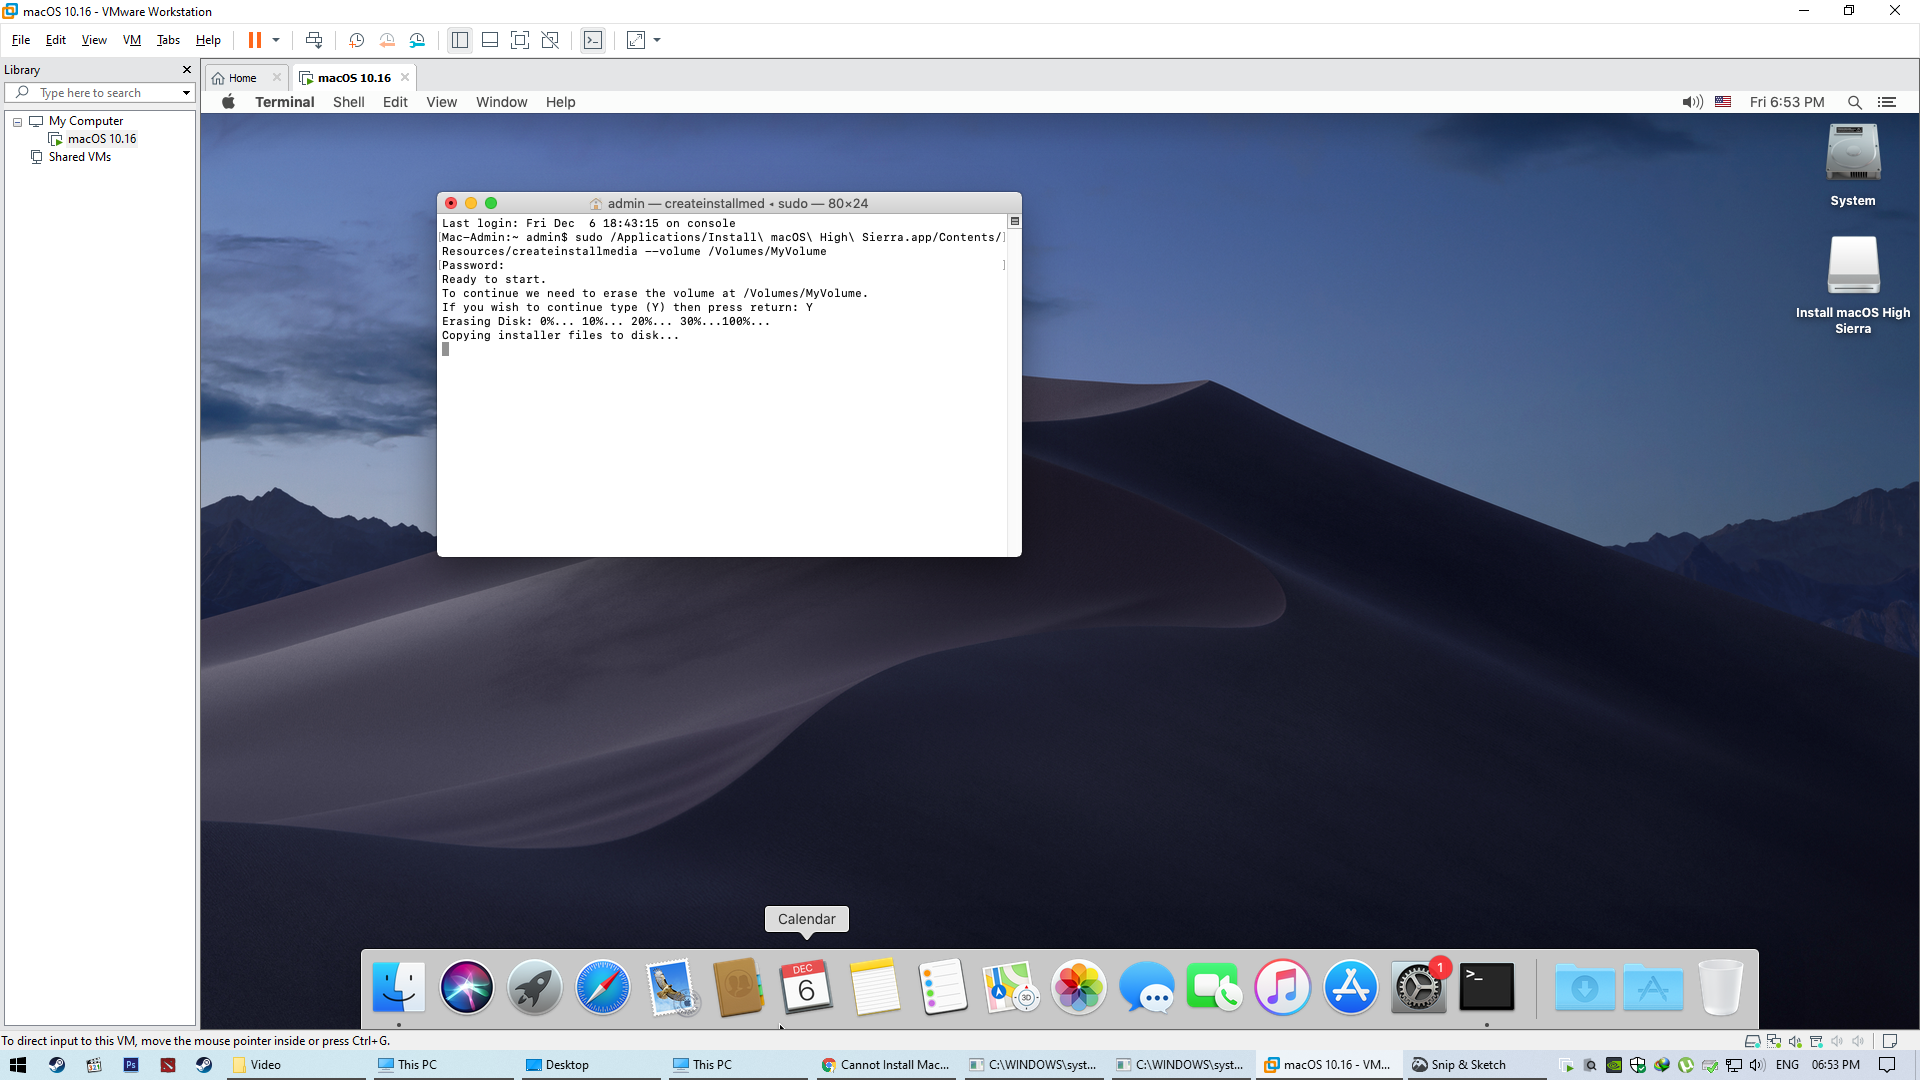Toggle the console view button
This screenshot has width=1920, height=1080.
(593, 40)
